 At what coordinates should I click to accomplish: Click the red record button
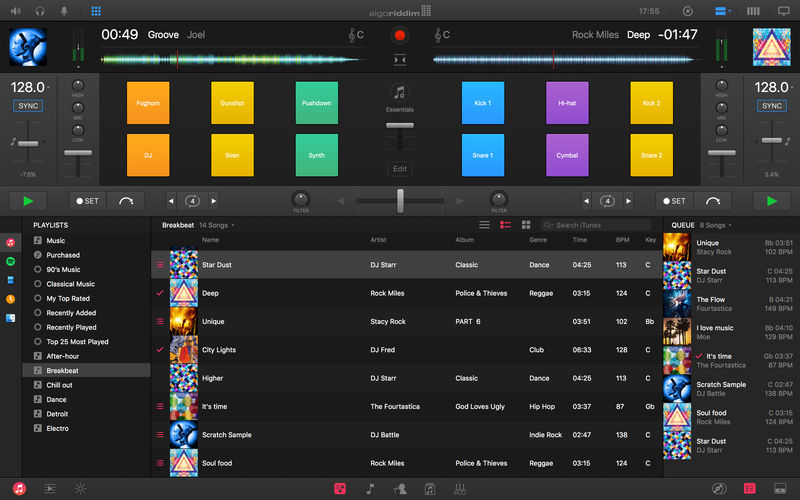(400, 35)
